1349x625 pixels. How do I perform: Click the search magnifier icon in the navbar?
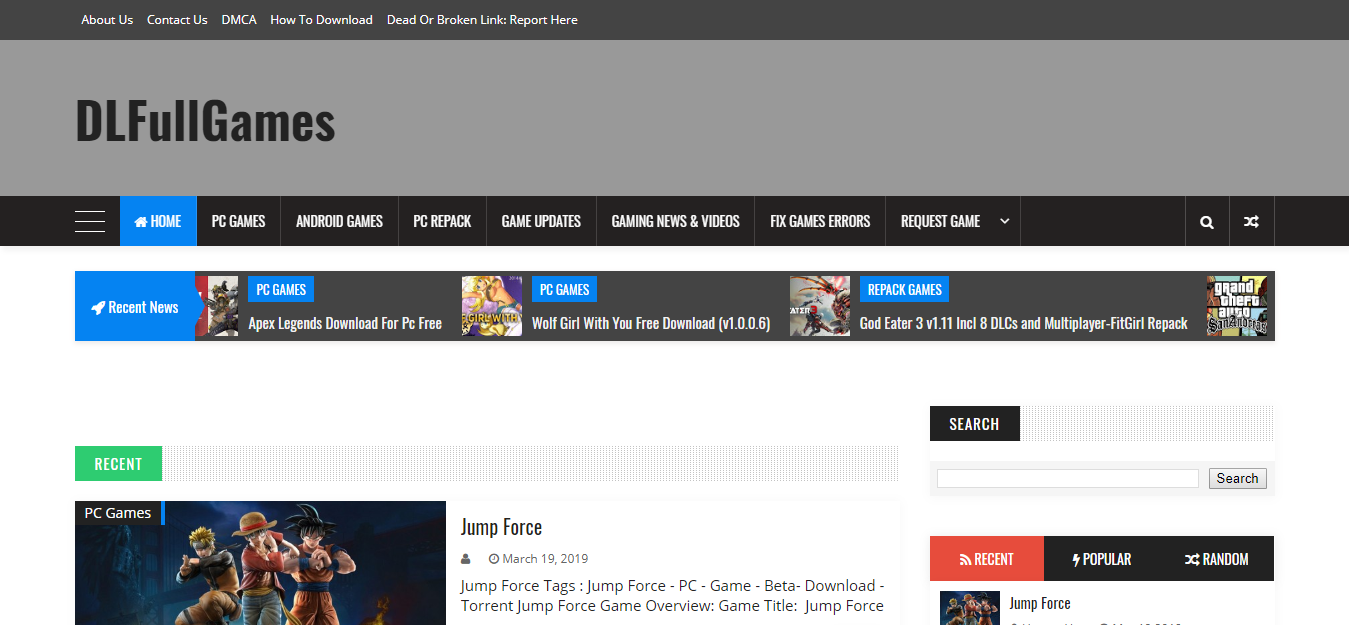(x=1207, y=221)
